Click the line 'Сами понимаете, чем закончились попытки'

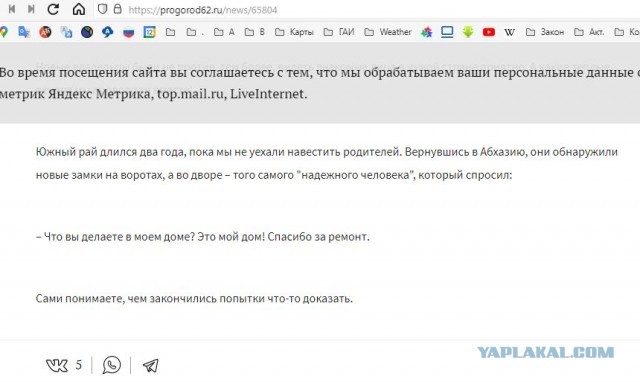point(194,298)
